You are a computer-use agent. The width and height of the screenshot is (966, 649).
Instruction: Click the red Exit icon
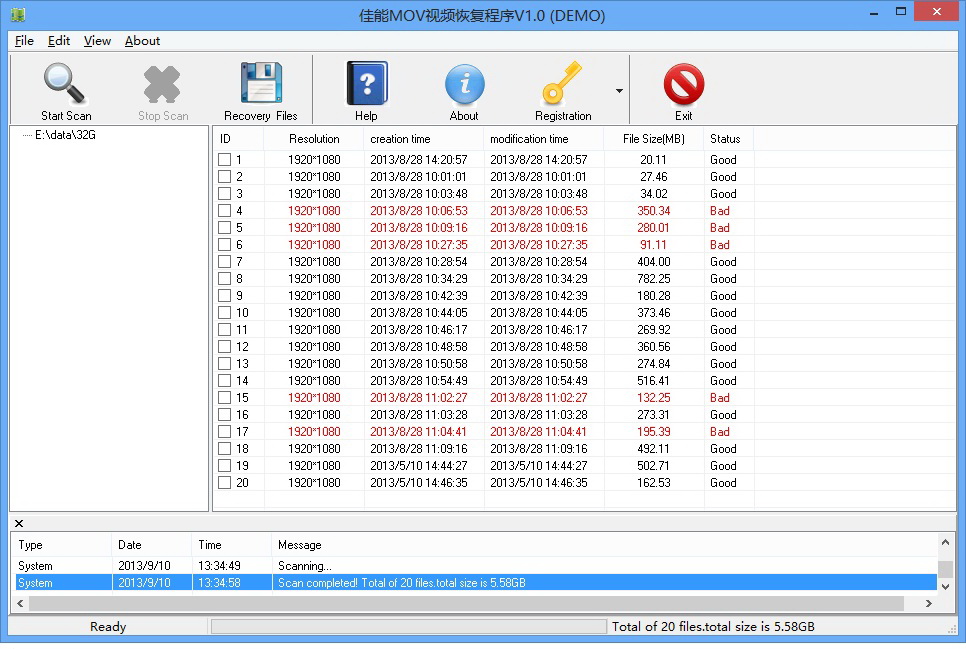pos(684,84)
